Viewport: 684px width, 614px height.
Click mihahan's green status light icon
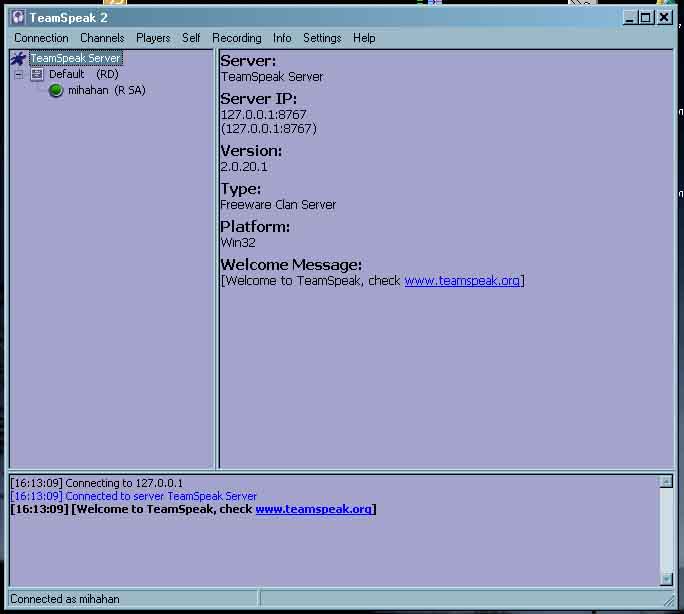pyautogui.click(x=56, y=91)
